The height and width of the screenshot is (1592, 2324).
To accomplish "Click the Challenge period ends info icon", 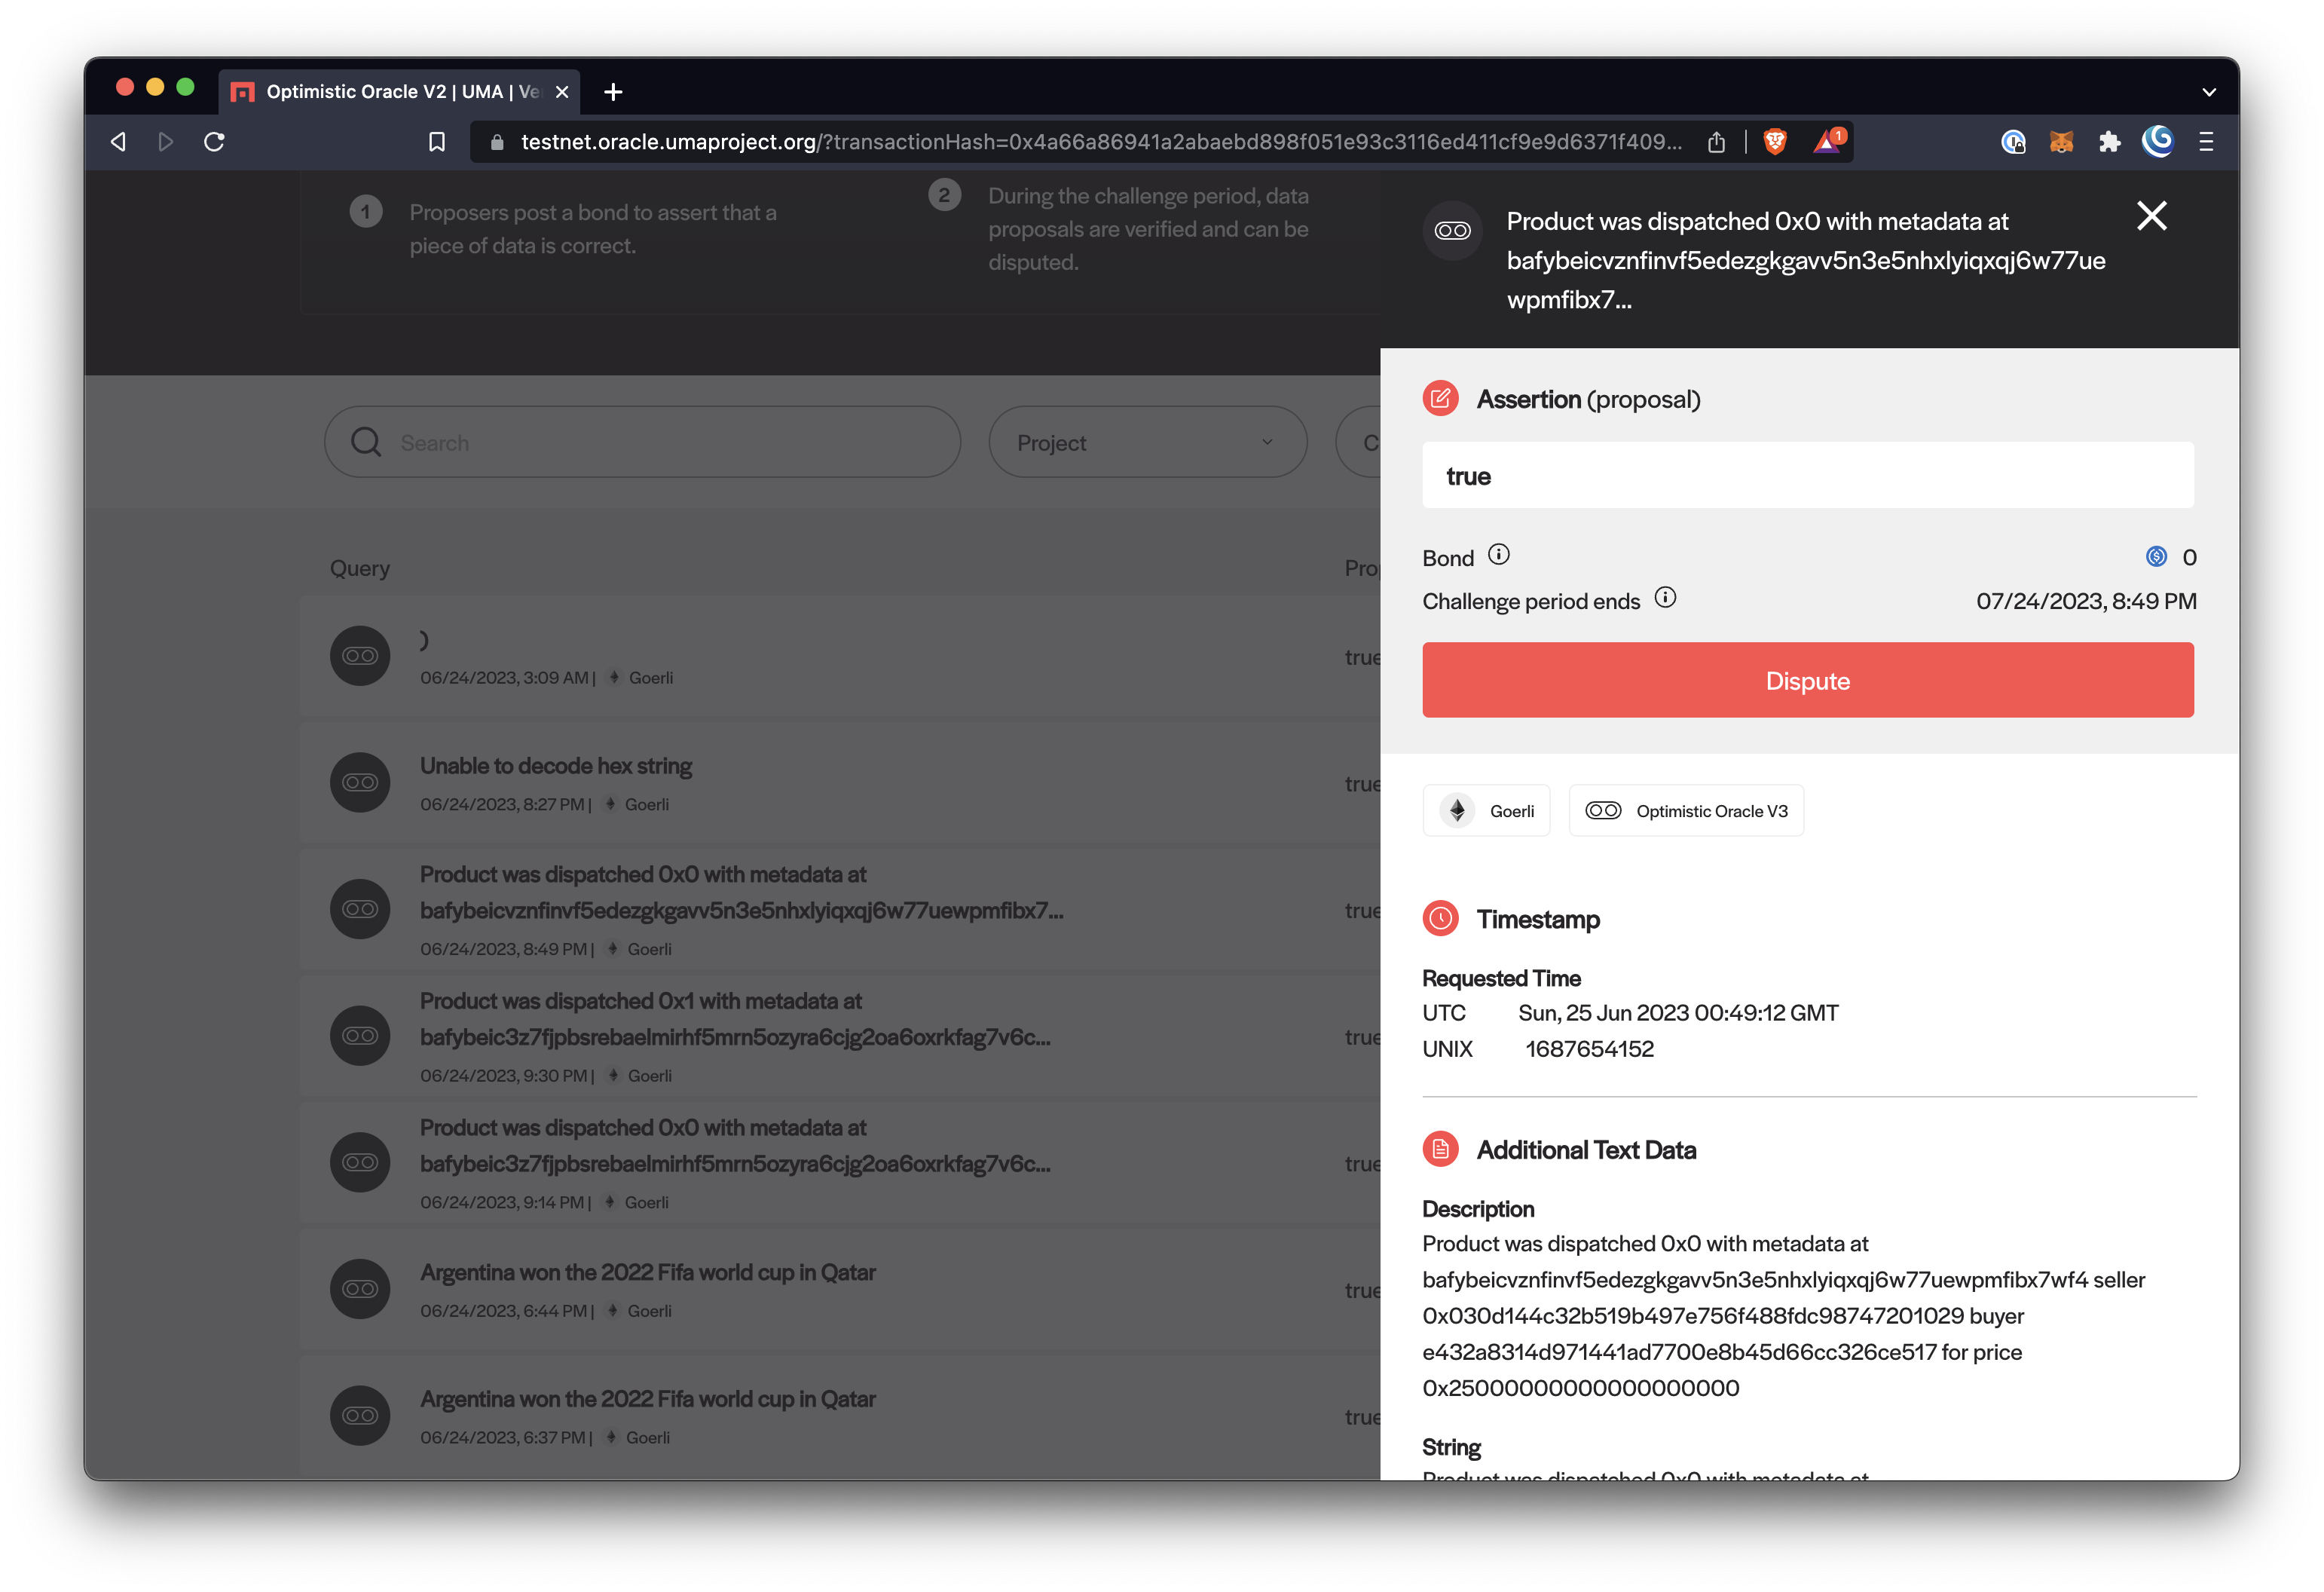I will pos(1665,598).
